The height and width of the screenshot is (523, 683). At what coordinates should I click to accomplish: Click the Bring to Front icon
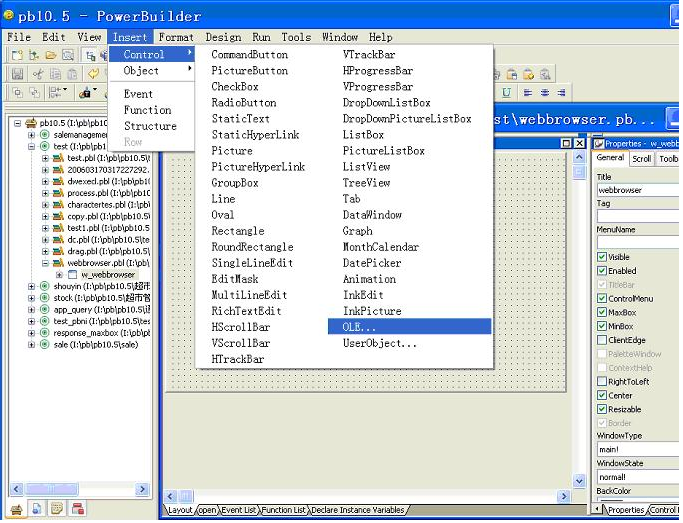pyautogui.click(x=17, y=92)
